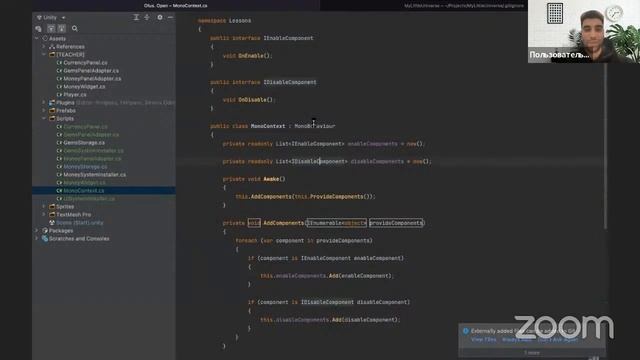Click the editor vertical scrollbar
Viewport: 640px width, 360px height.
click(x=605, y=145)
